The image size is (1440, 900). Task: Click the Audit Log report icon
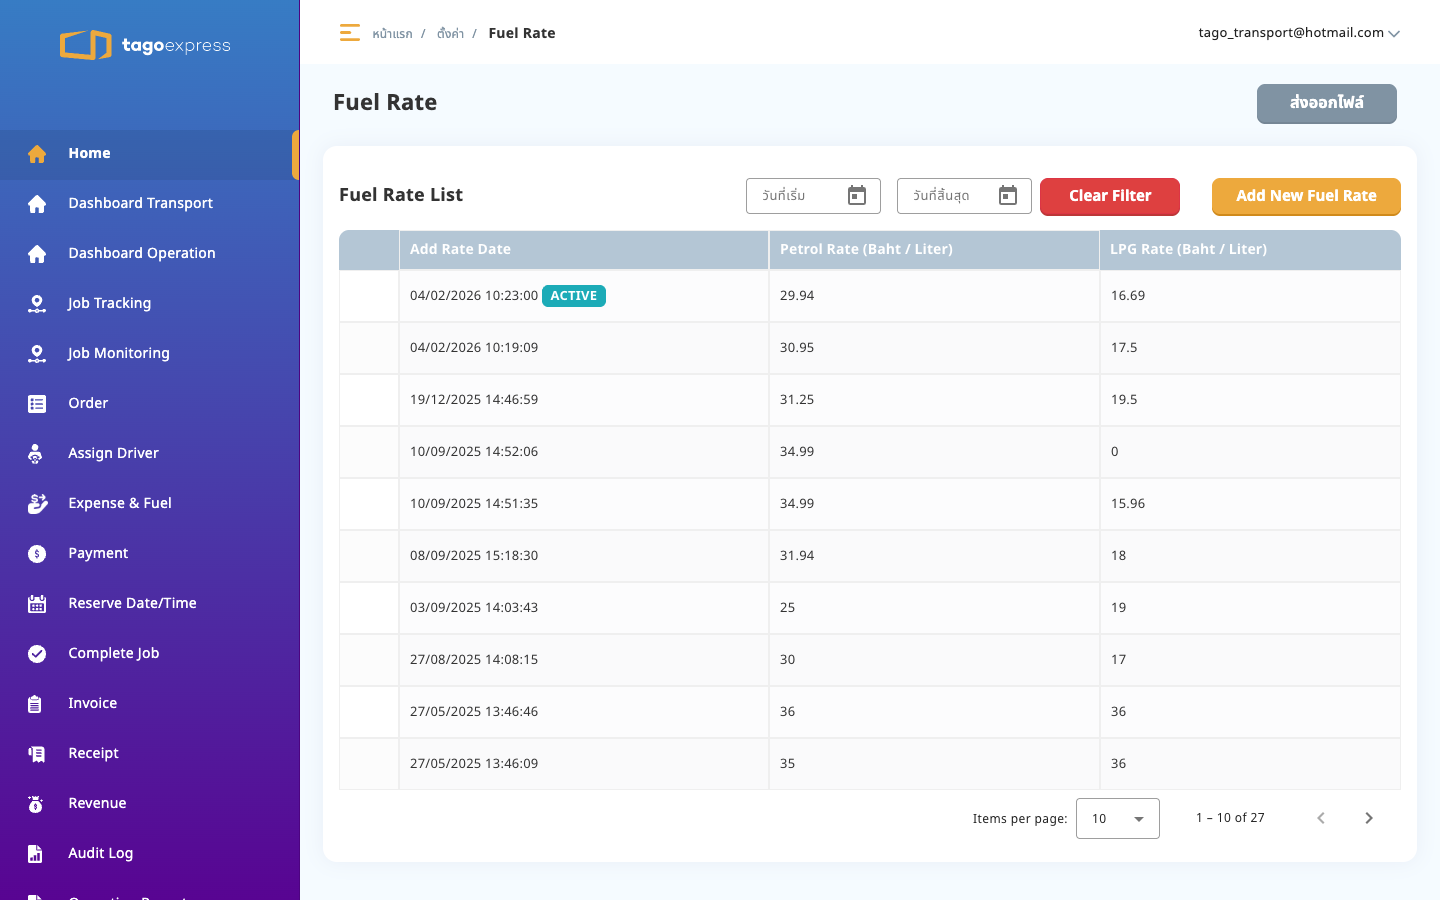pyautogui.click(x=35, y=854)
